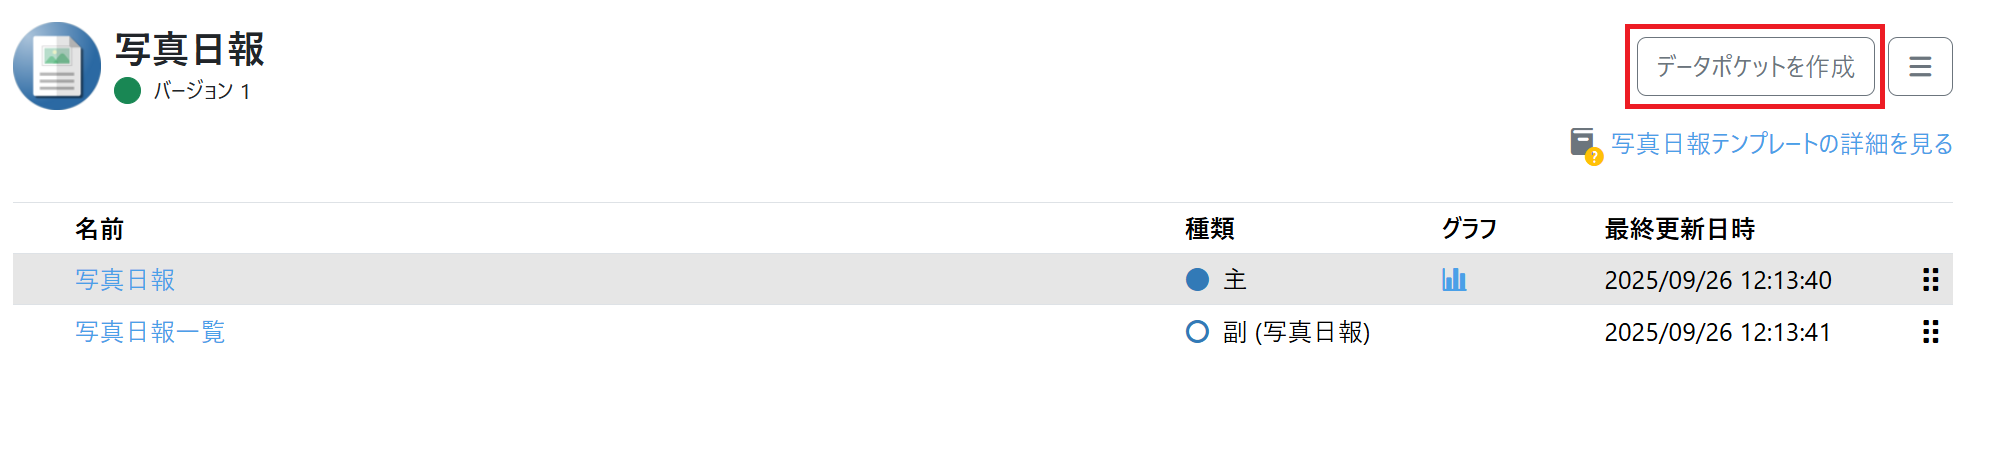
Task: Open 写真日報テンプレートの詳細を見る link
Action: pyautogui.click(x=1781, y=144)
